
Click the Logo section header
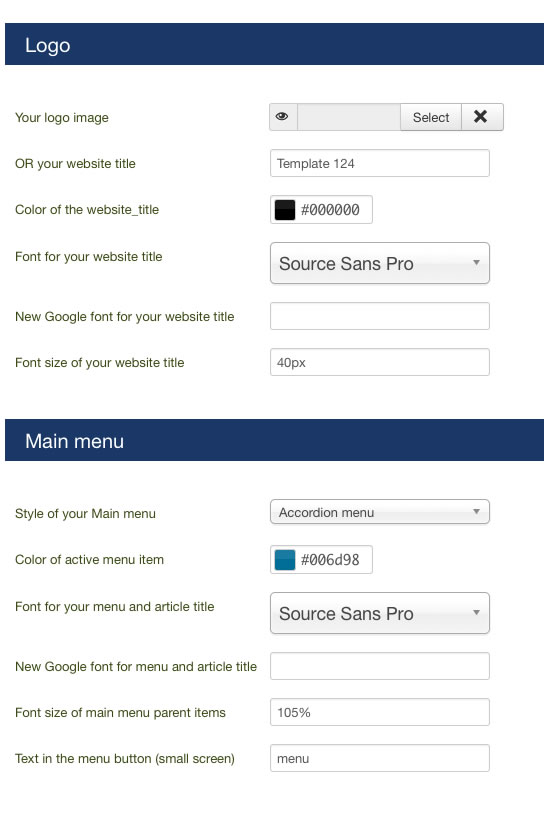click(x=274, y=44)
